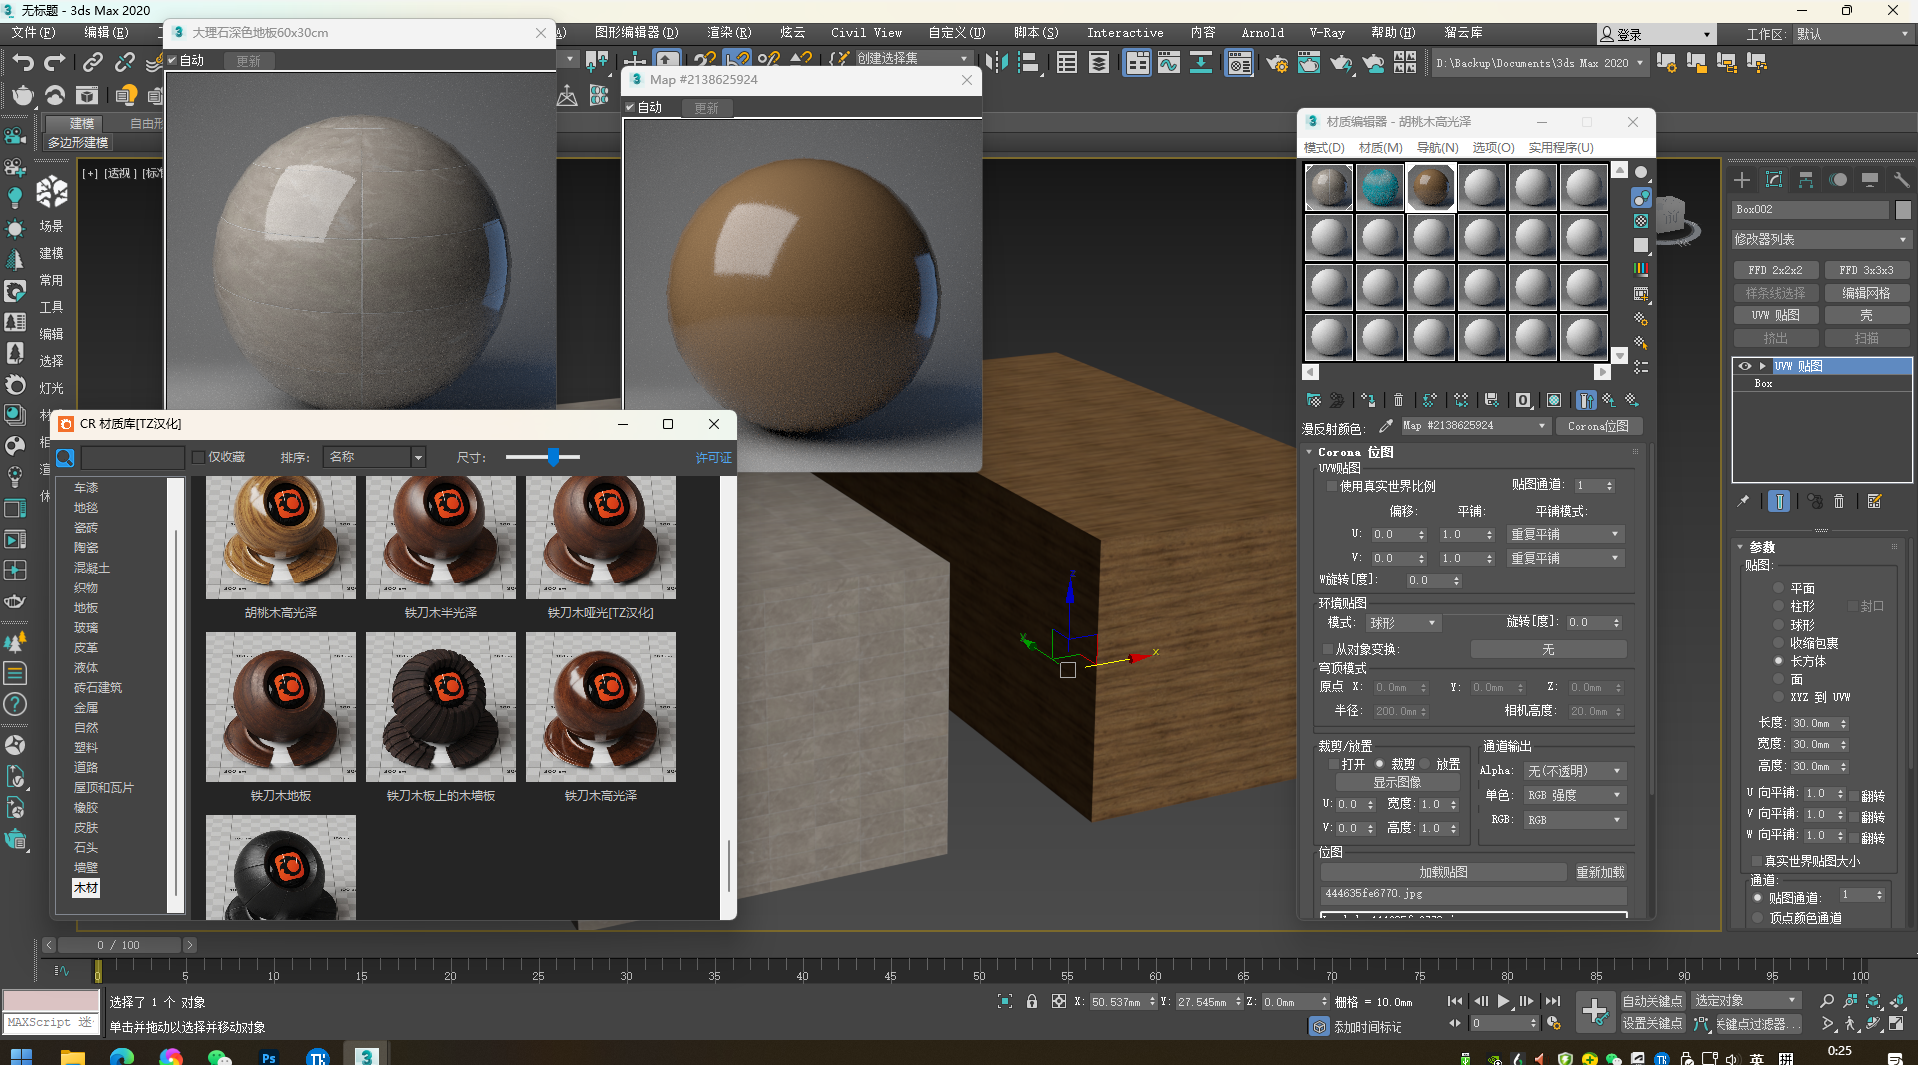Click the Unlink Selection icon

(124, 63)
